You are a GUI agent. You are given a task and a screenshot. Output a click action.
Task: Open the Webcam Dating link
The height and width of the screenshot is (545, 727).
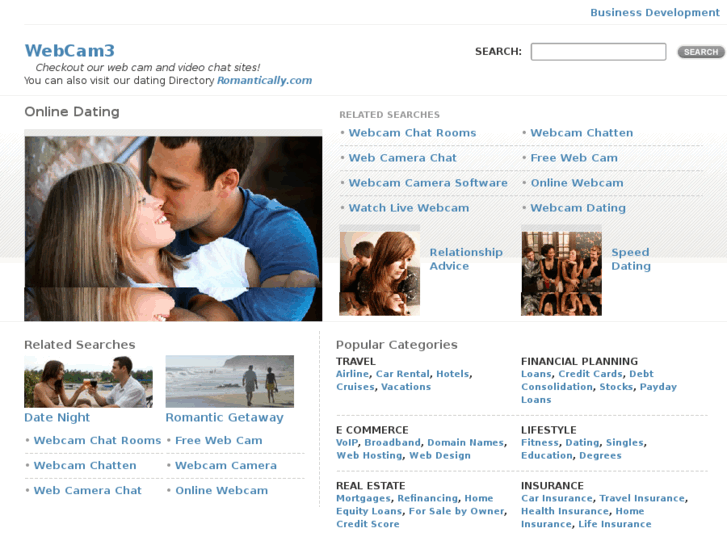(578, 208)
